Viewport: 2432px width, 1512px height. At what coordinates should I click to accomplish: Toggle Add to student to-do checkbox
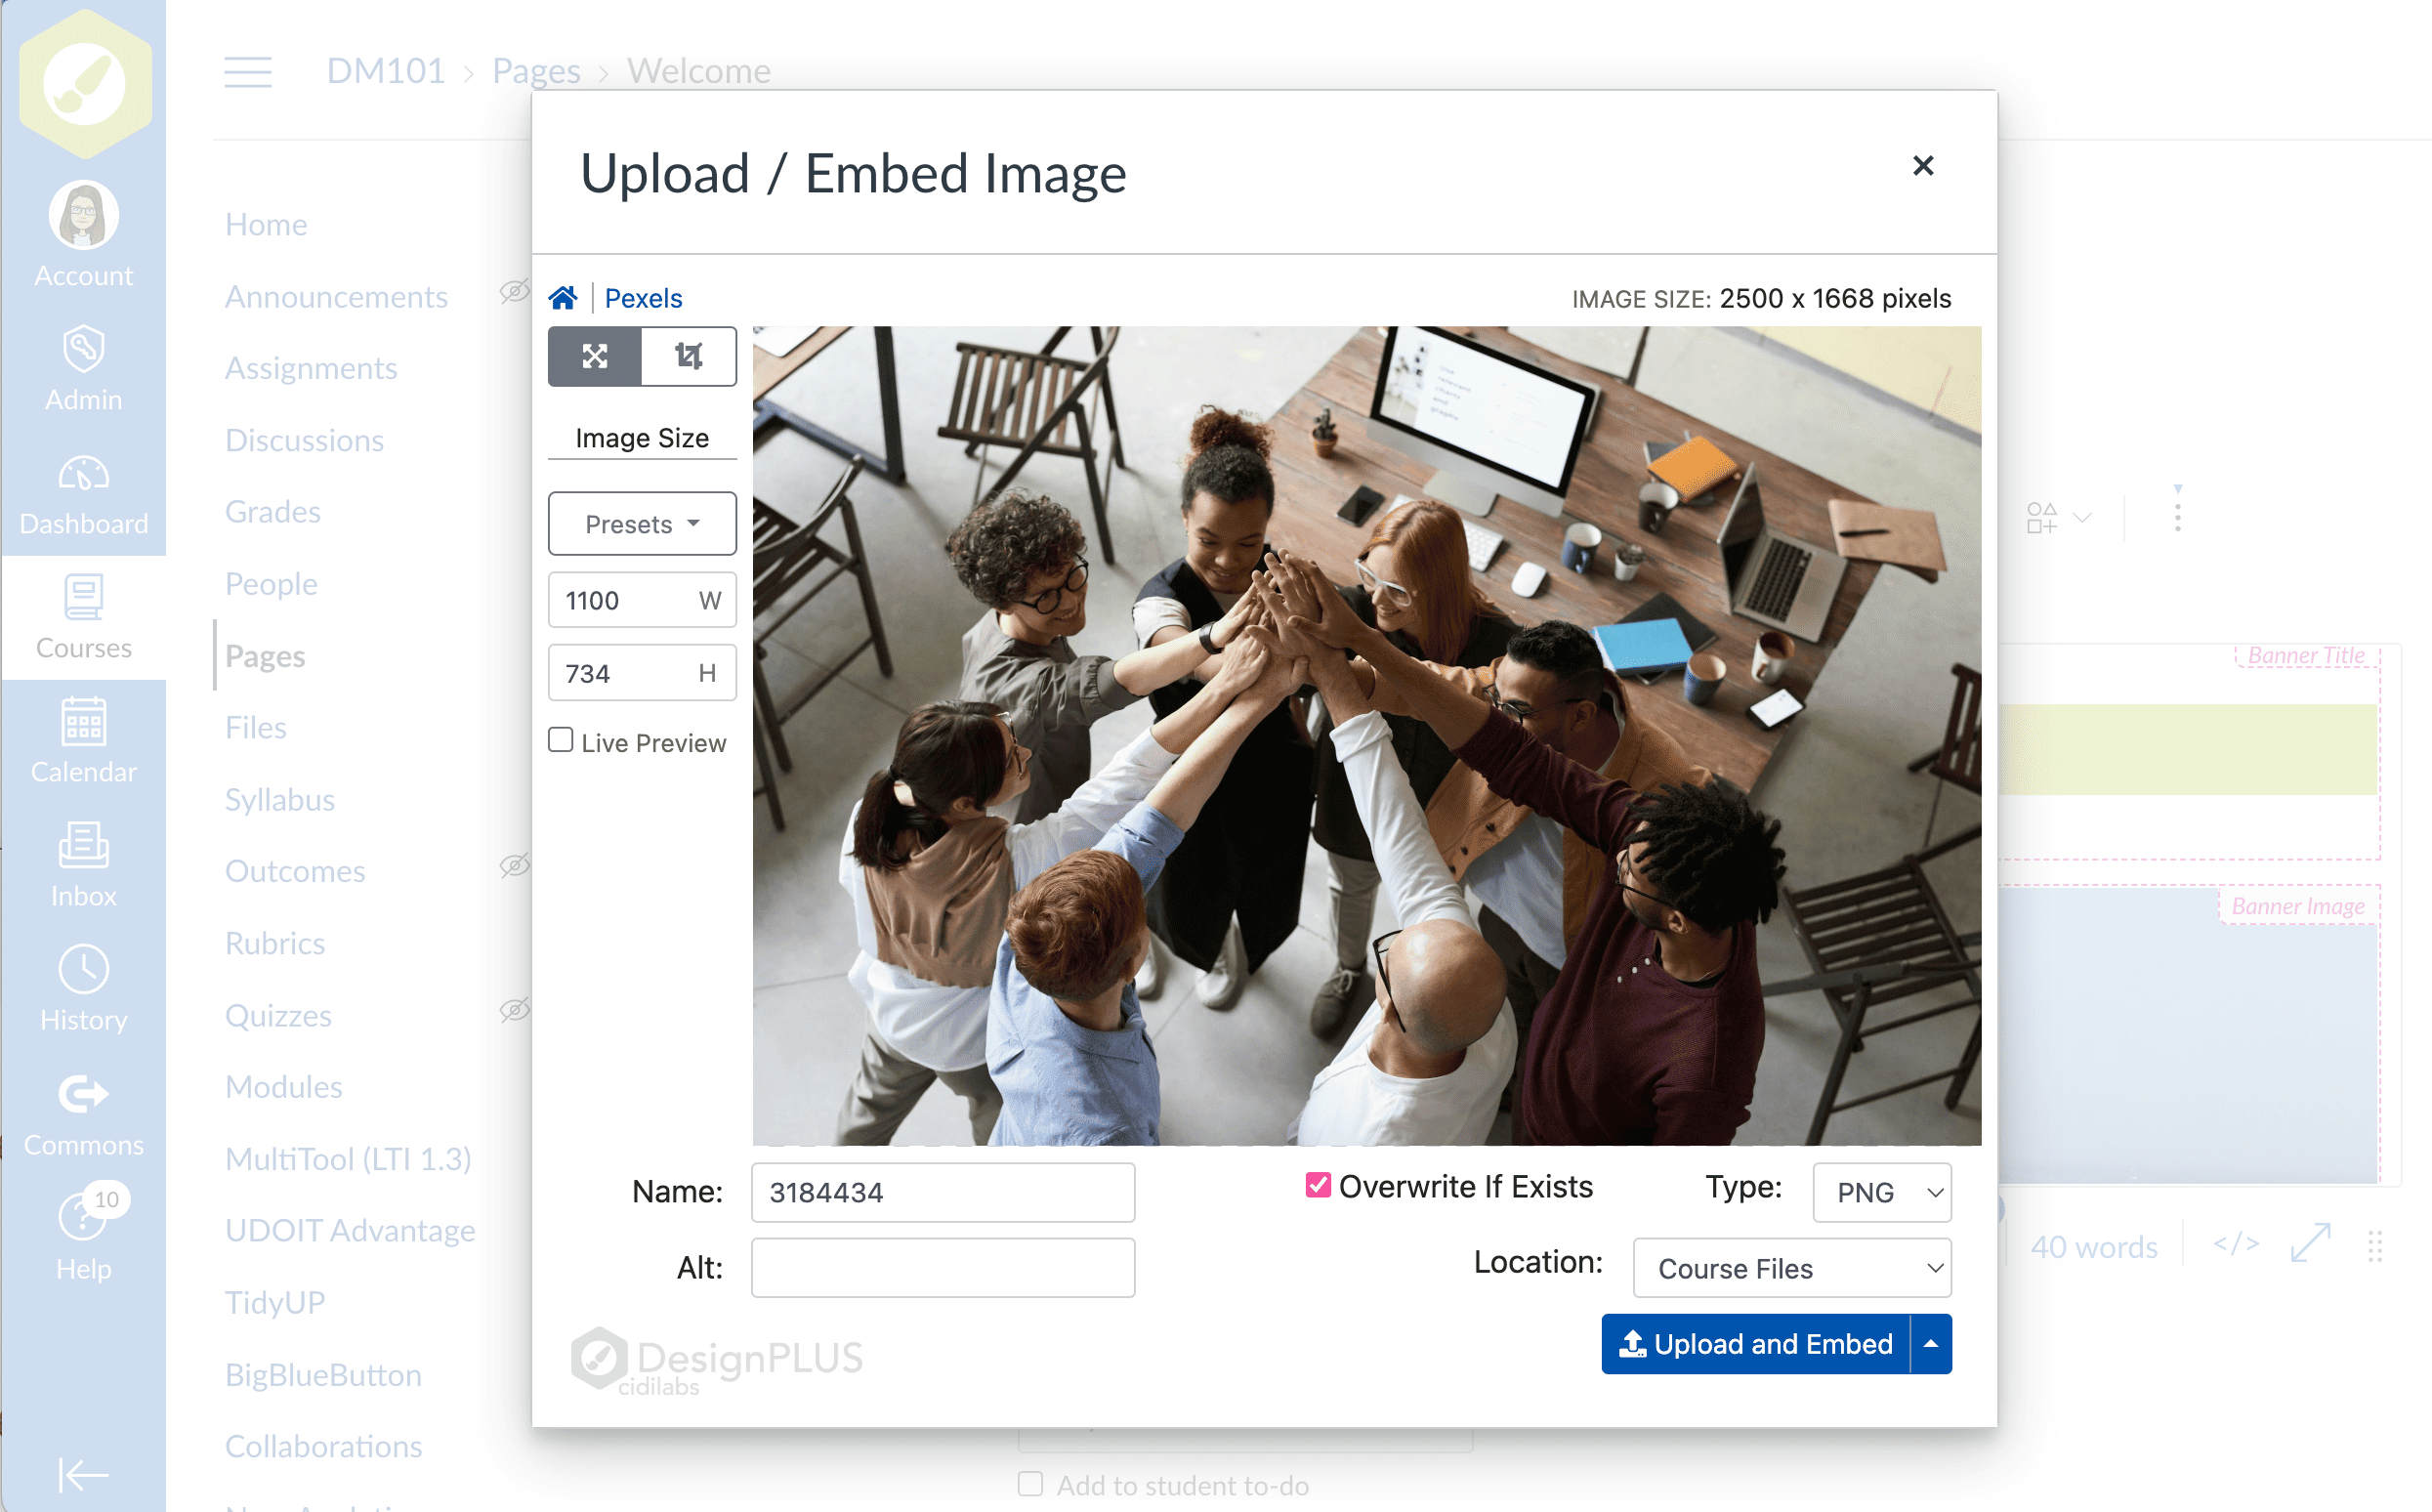pos(1030,1484)
